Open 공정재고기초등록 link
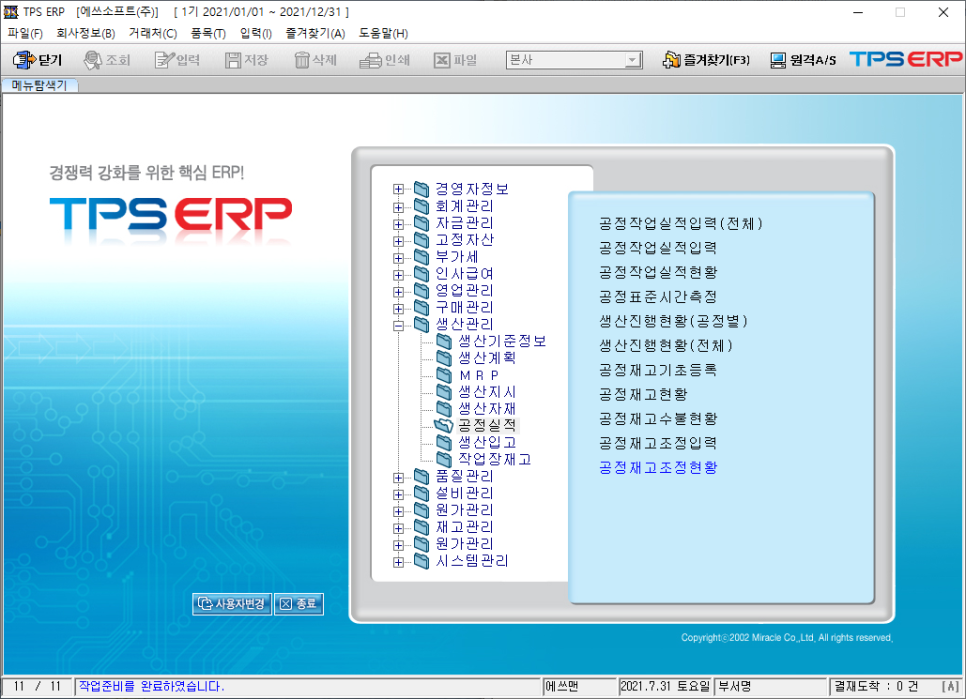 coord(658,370)
